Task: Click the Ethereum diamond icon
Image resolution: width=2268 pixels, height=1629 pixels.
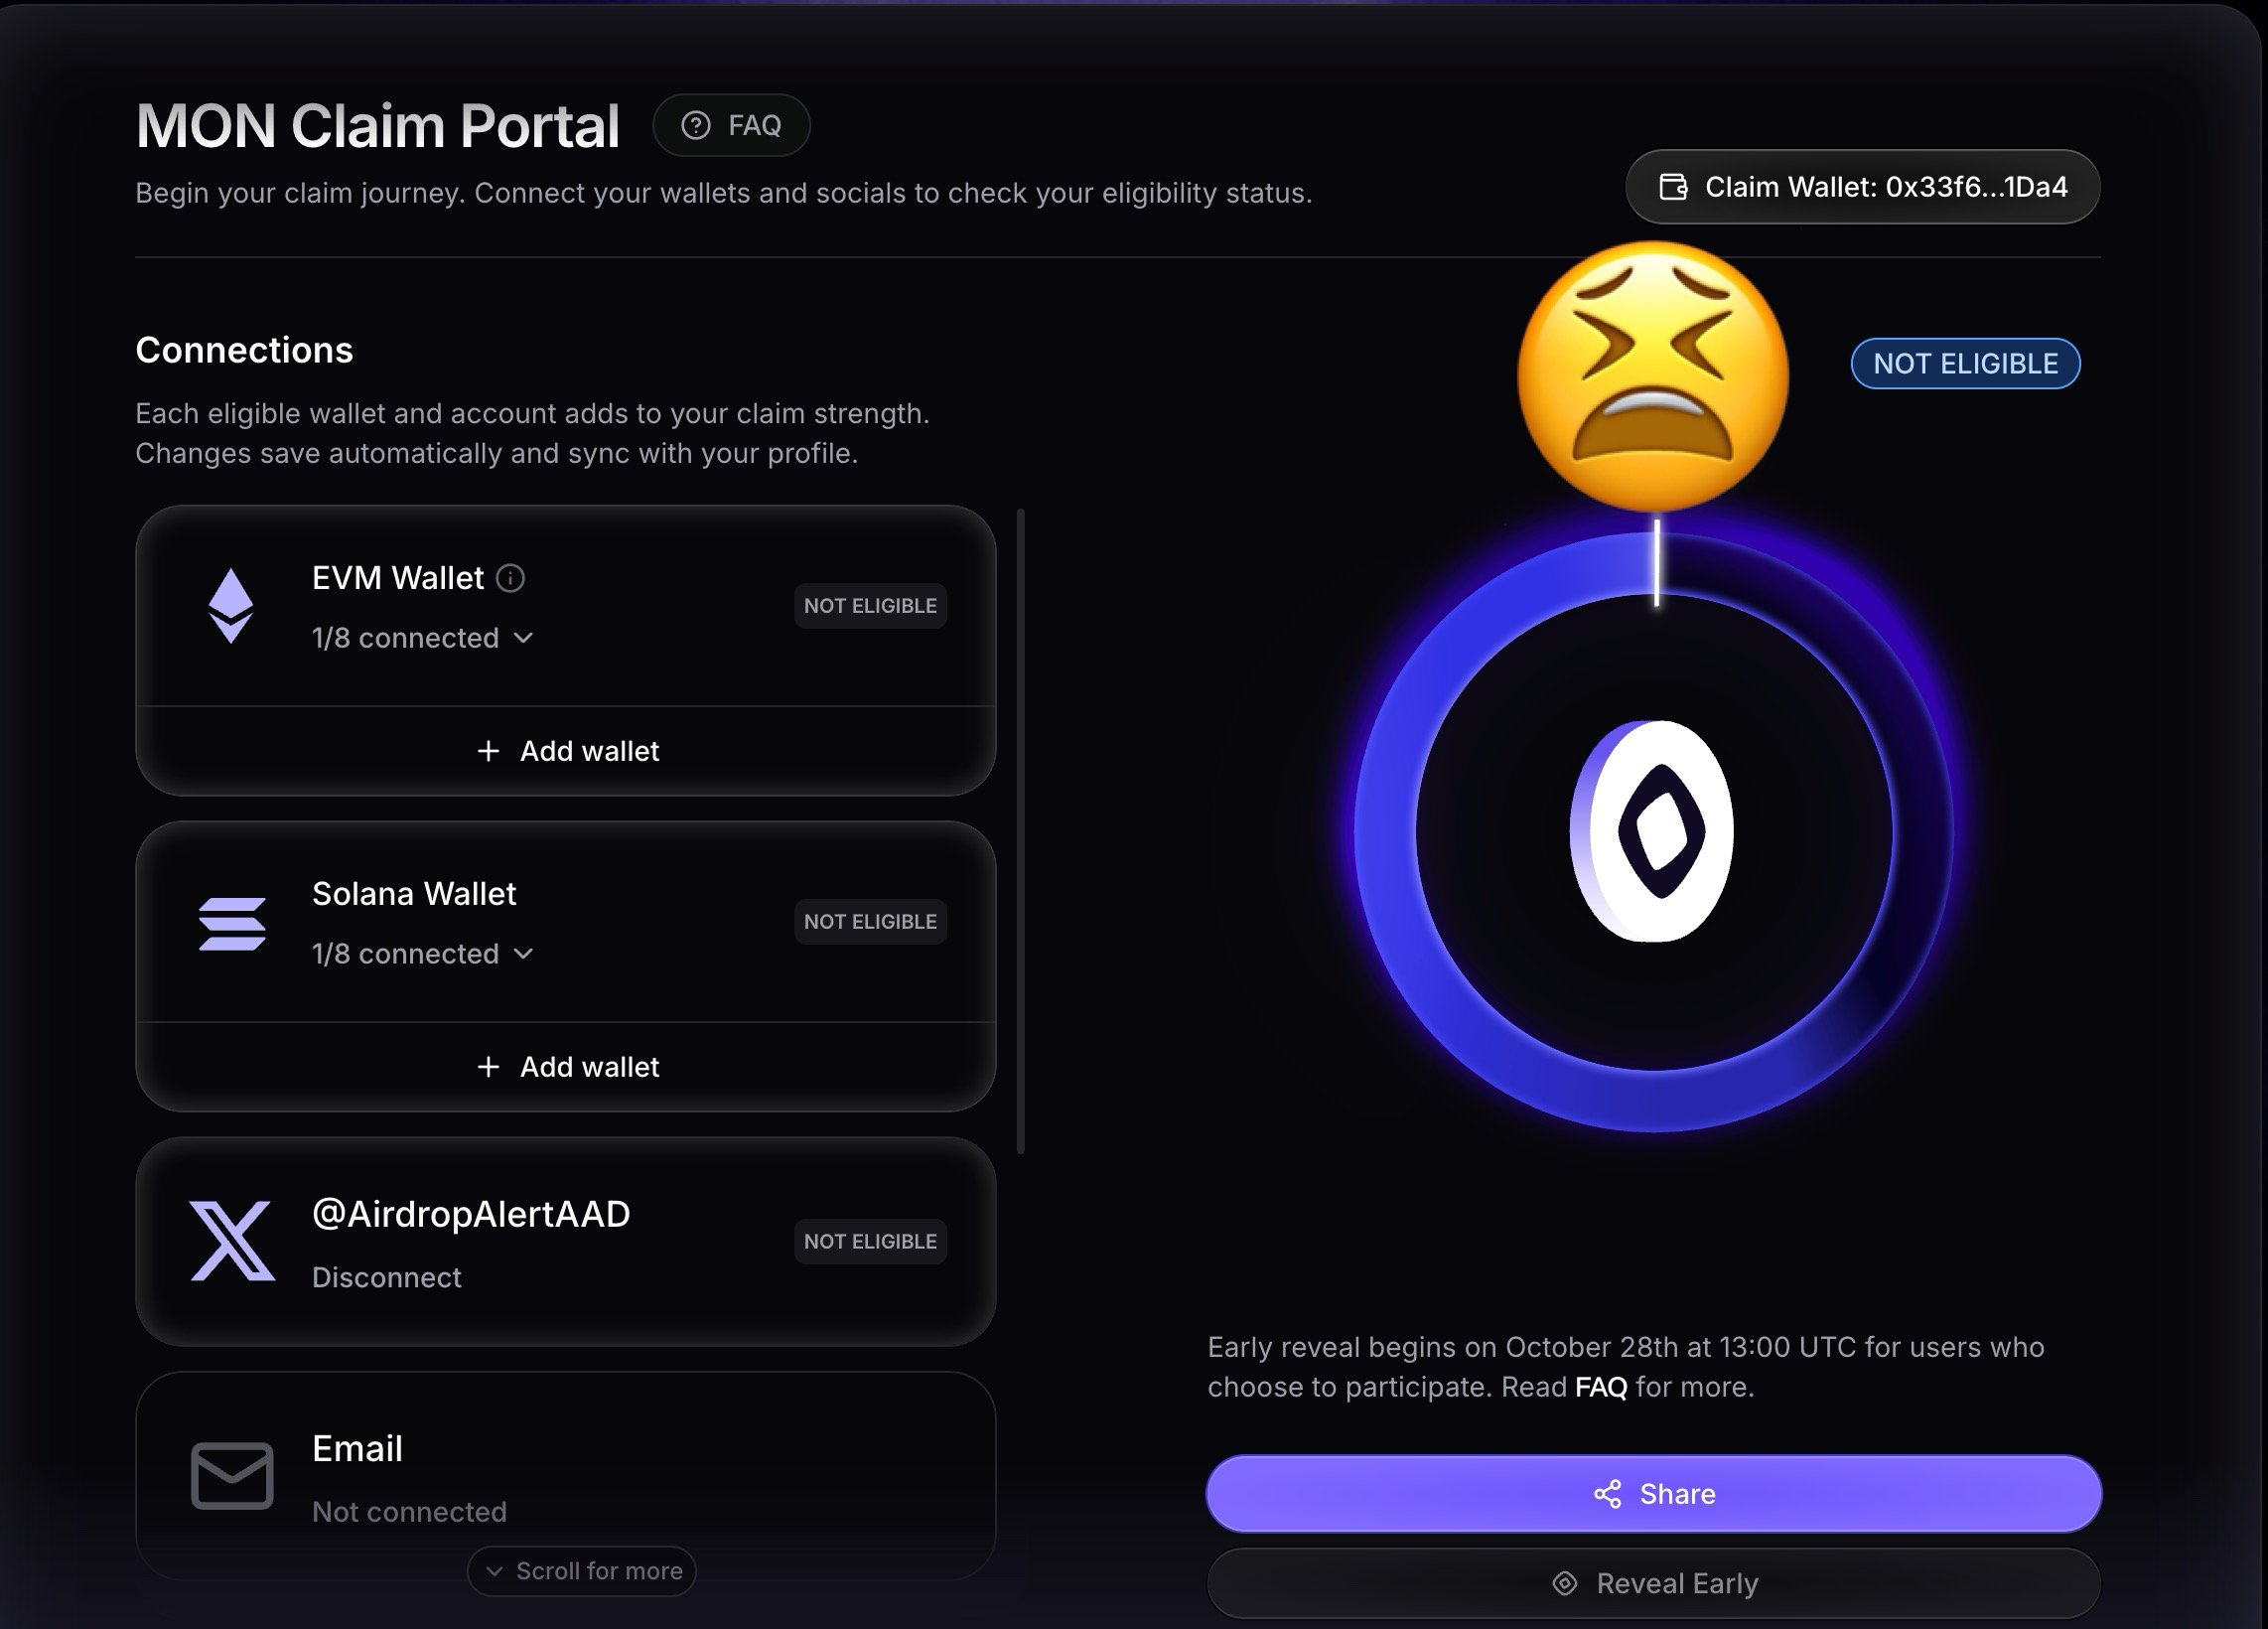Action: tap(231, 605)
